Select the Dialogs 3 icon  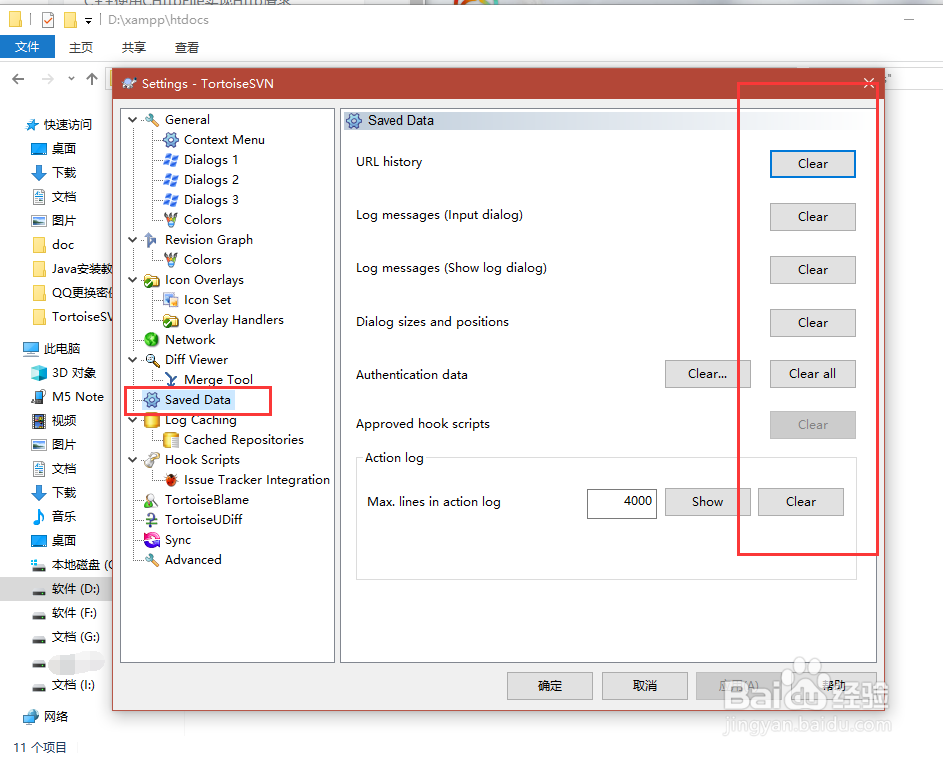coord(171,200)
